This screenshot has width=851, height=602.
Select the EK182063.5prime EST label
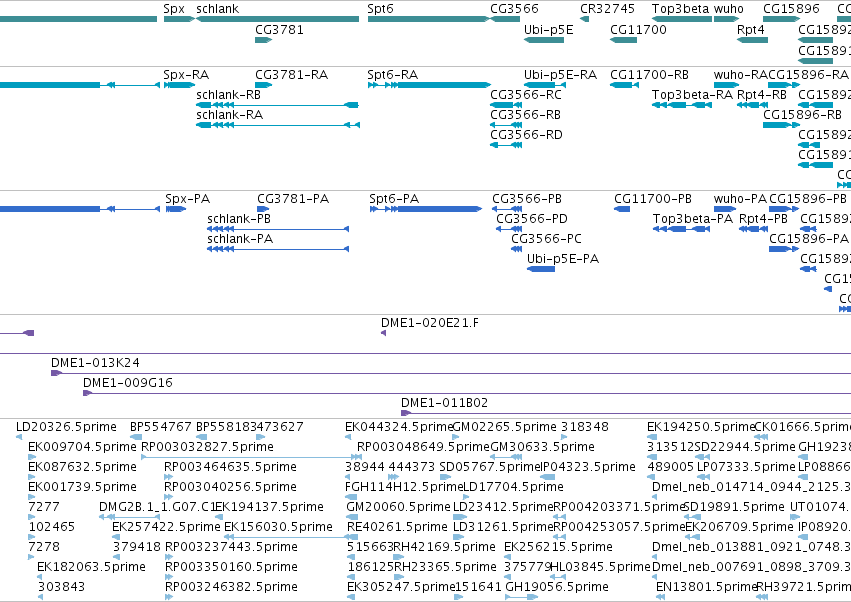click(91, 567)
